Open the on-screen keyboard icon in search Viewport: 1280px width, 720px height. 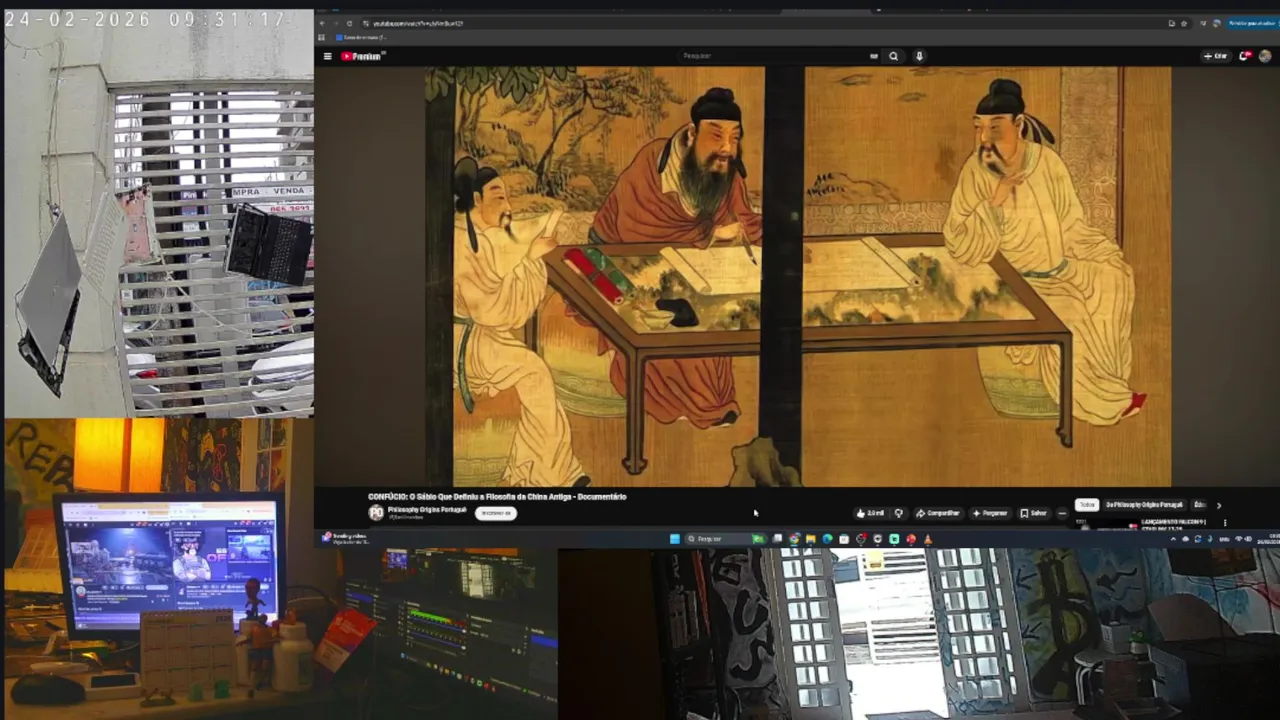(x=874, y=56)
